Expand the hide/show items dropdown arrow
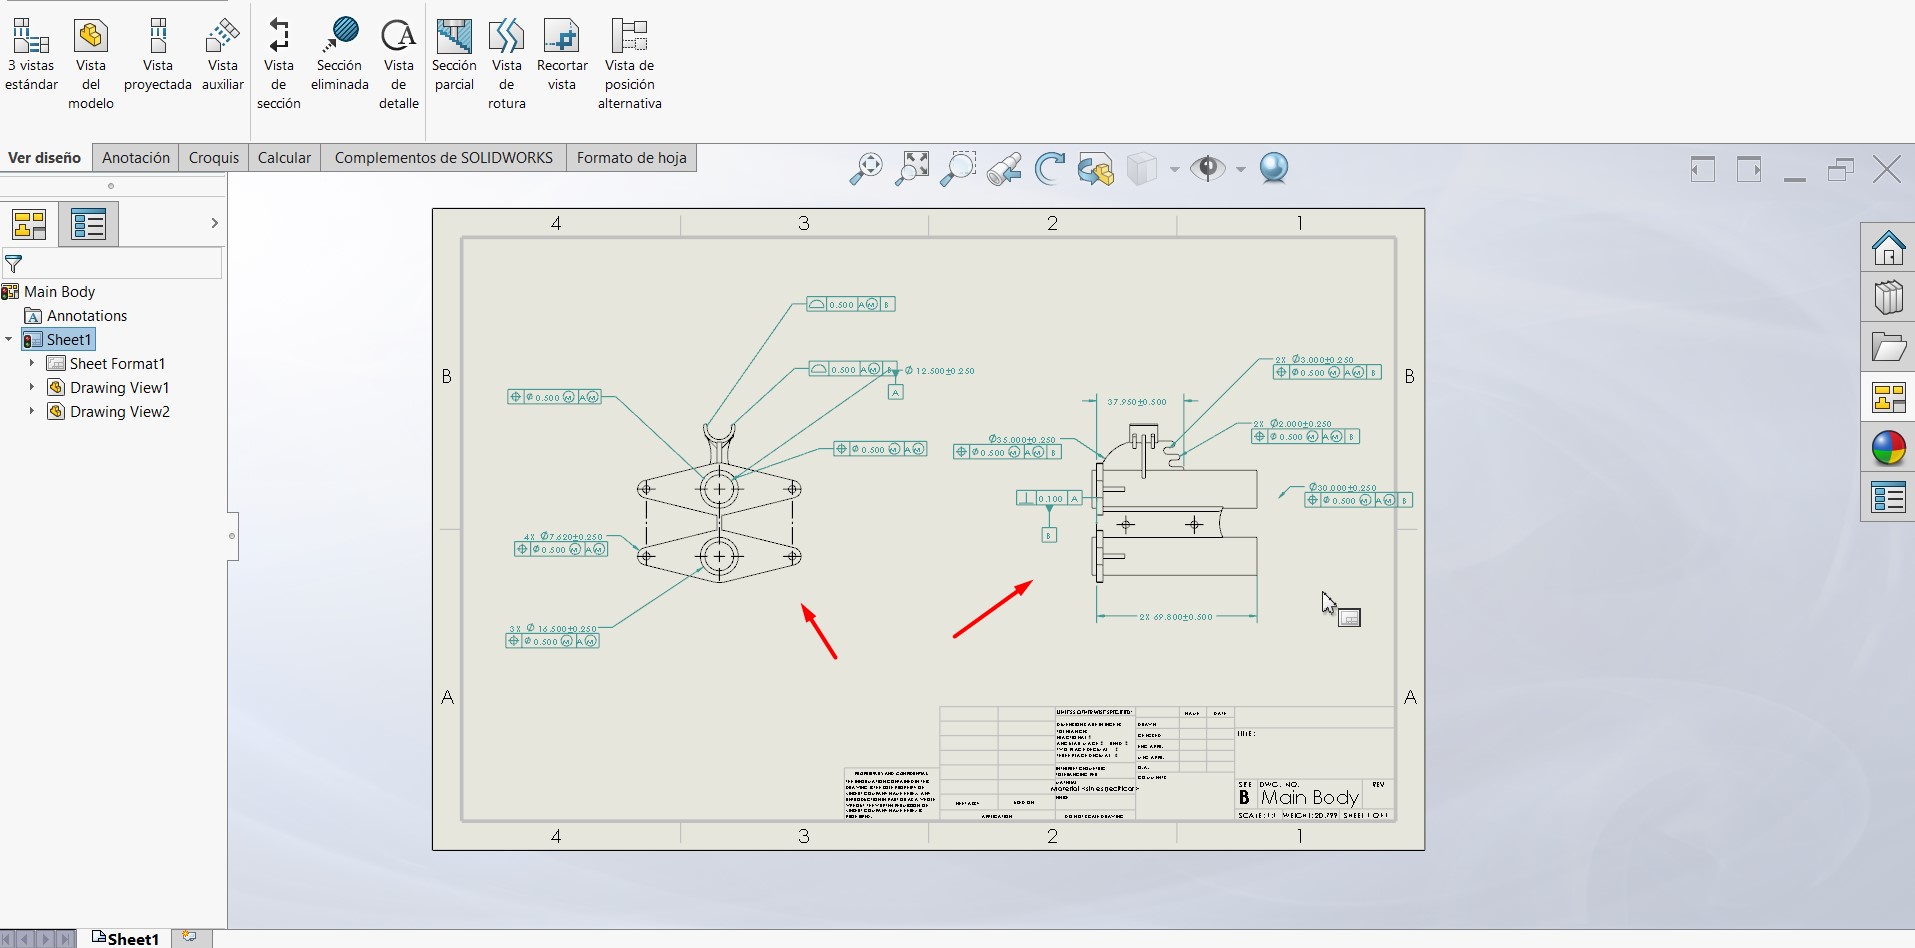Image resolution: width=1915 pixels, height=948 pixels. click(x=1241, y=169)
